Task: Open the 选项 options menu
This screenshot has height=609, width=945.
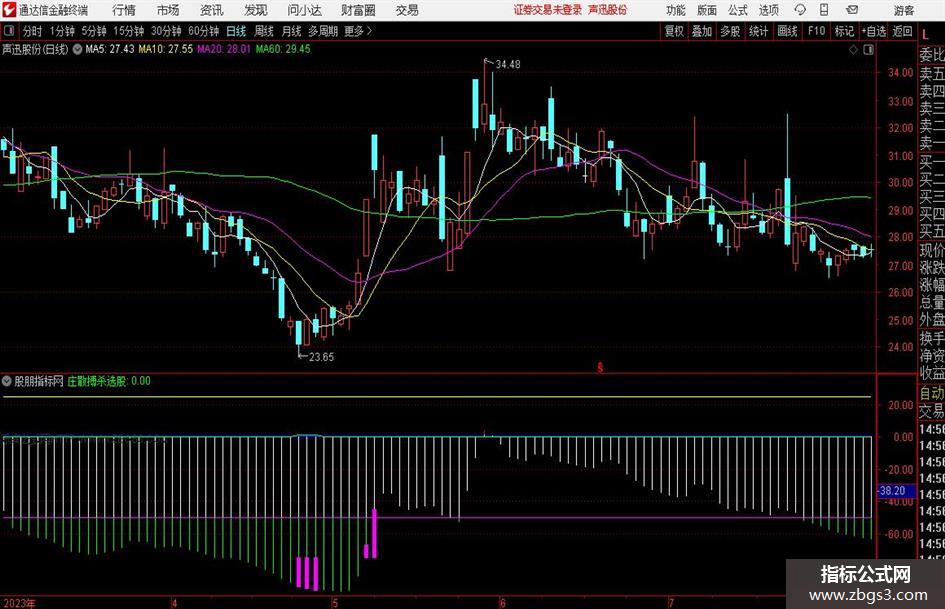Action: click(x=768, y=10)
